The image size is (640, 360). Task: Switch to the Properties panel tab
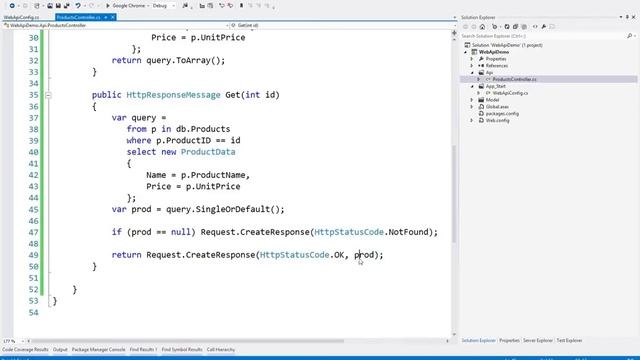pyautogui.click(x=509, y=340)
